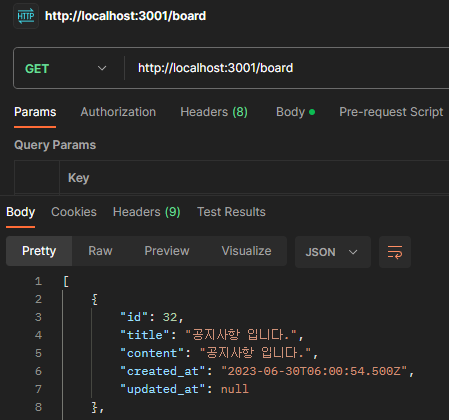Image resolution: width=449 pixels, height=420 pixels.
Task: Click the request title http://localhost:3001/board
Action: pyautogui.click(x=125, y=16)
